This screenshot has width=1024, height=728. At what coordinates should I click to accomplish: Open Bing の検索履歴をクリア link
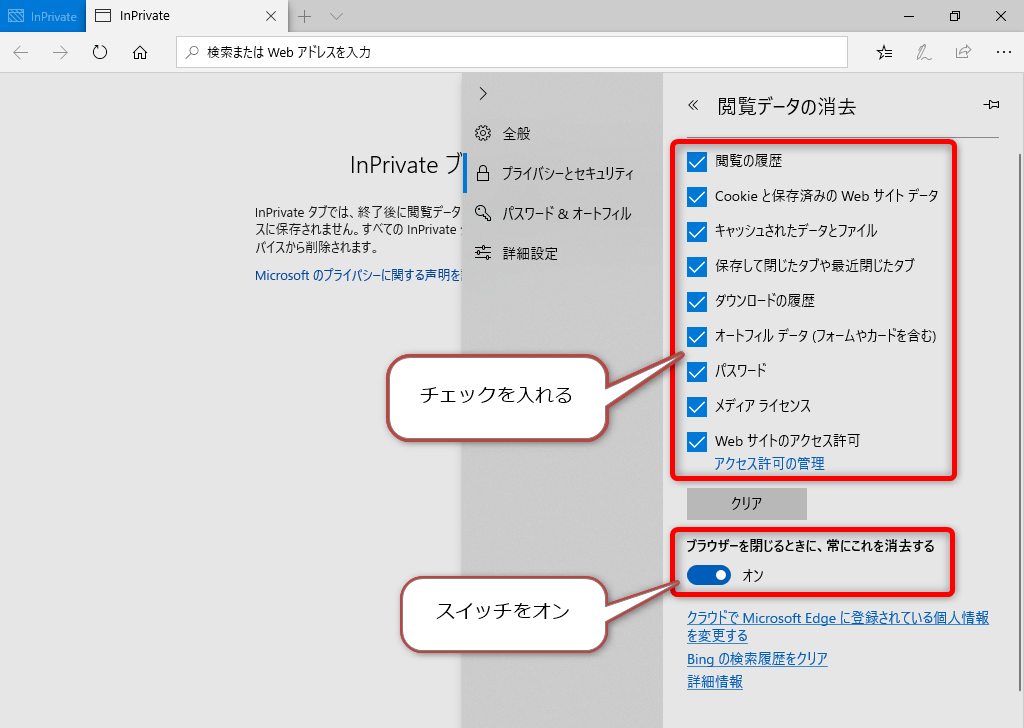click(757, 659)
